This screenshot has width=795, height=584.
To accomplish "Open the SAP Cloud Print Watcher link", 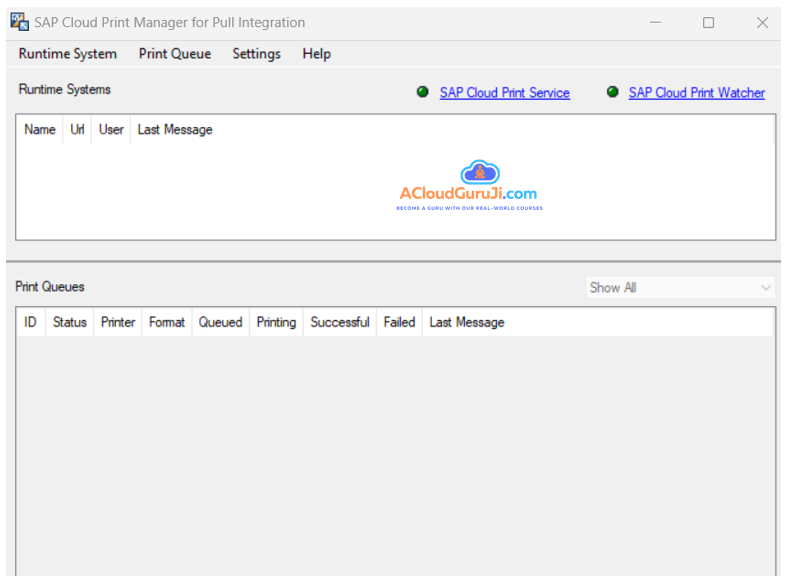I will [x=696, y=93].
